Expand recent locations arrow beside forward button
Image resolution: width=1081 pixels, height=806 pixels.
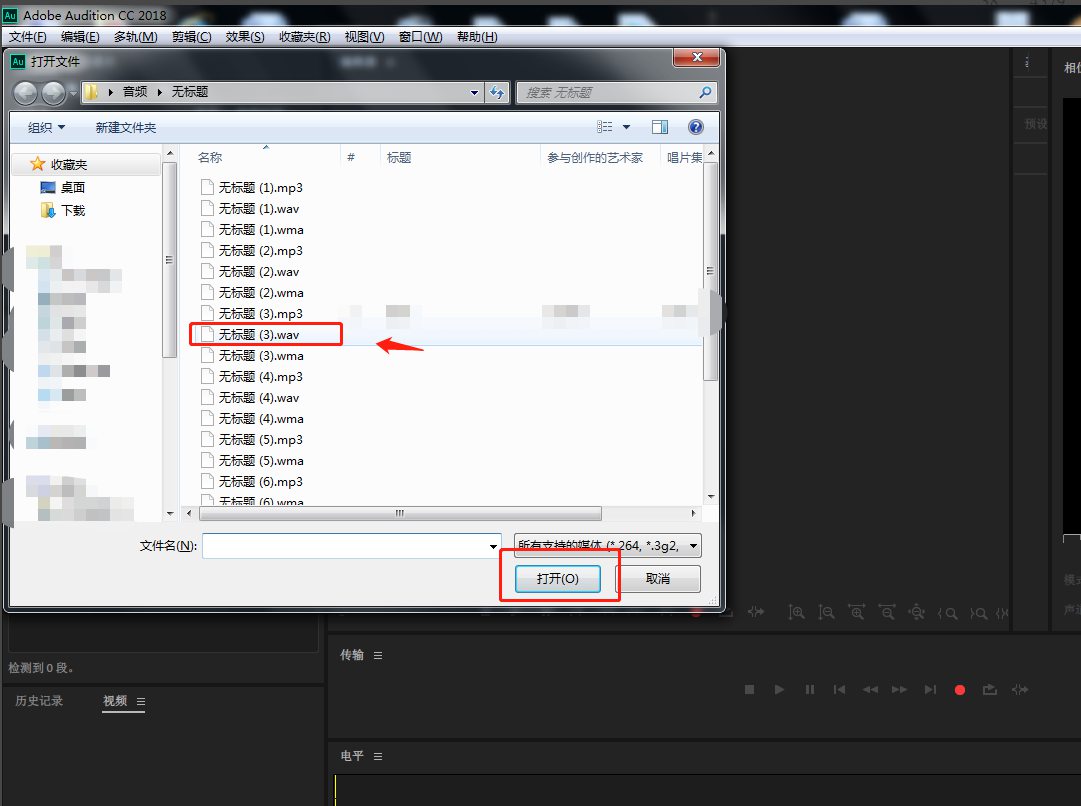click(x=73, y=93)
